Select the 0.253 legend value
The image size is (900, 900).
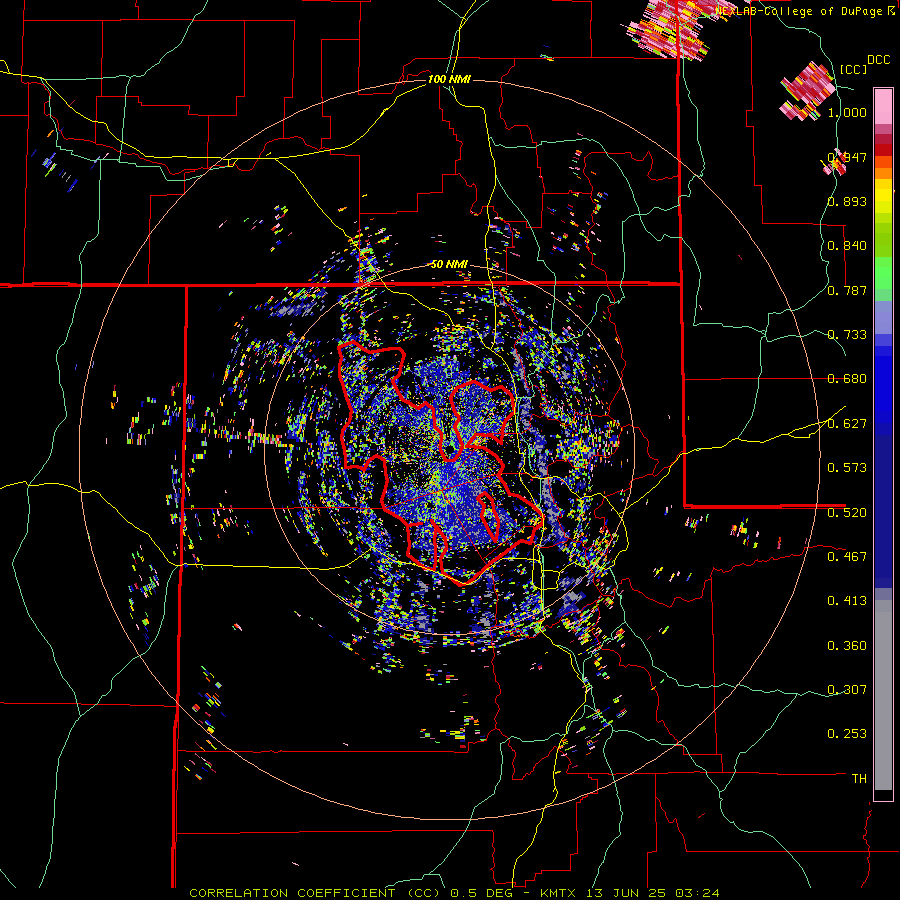click(847, 734)
